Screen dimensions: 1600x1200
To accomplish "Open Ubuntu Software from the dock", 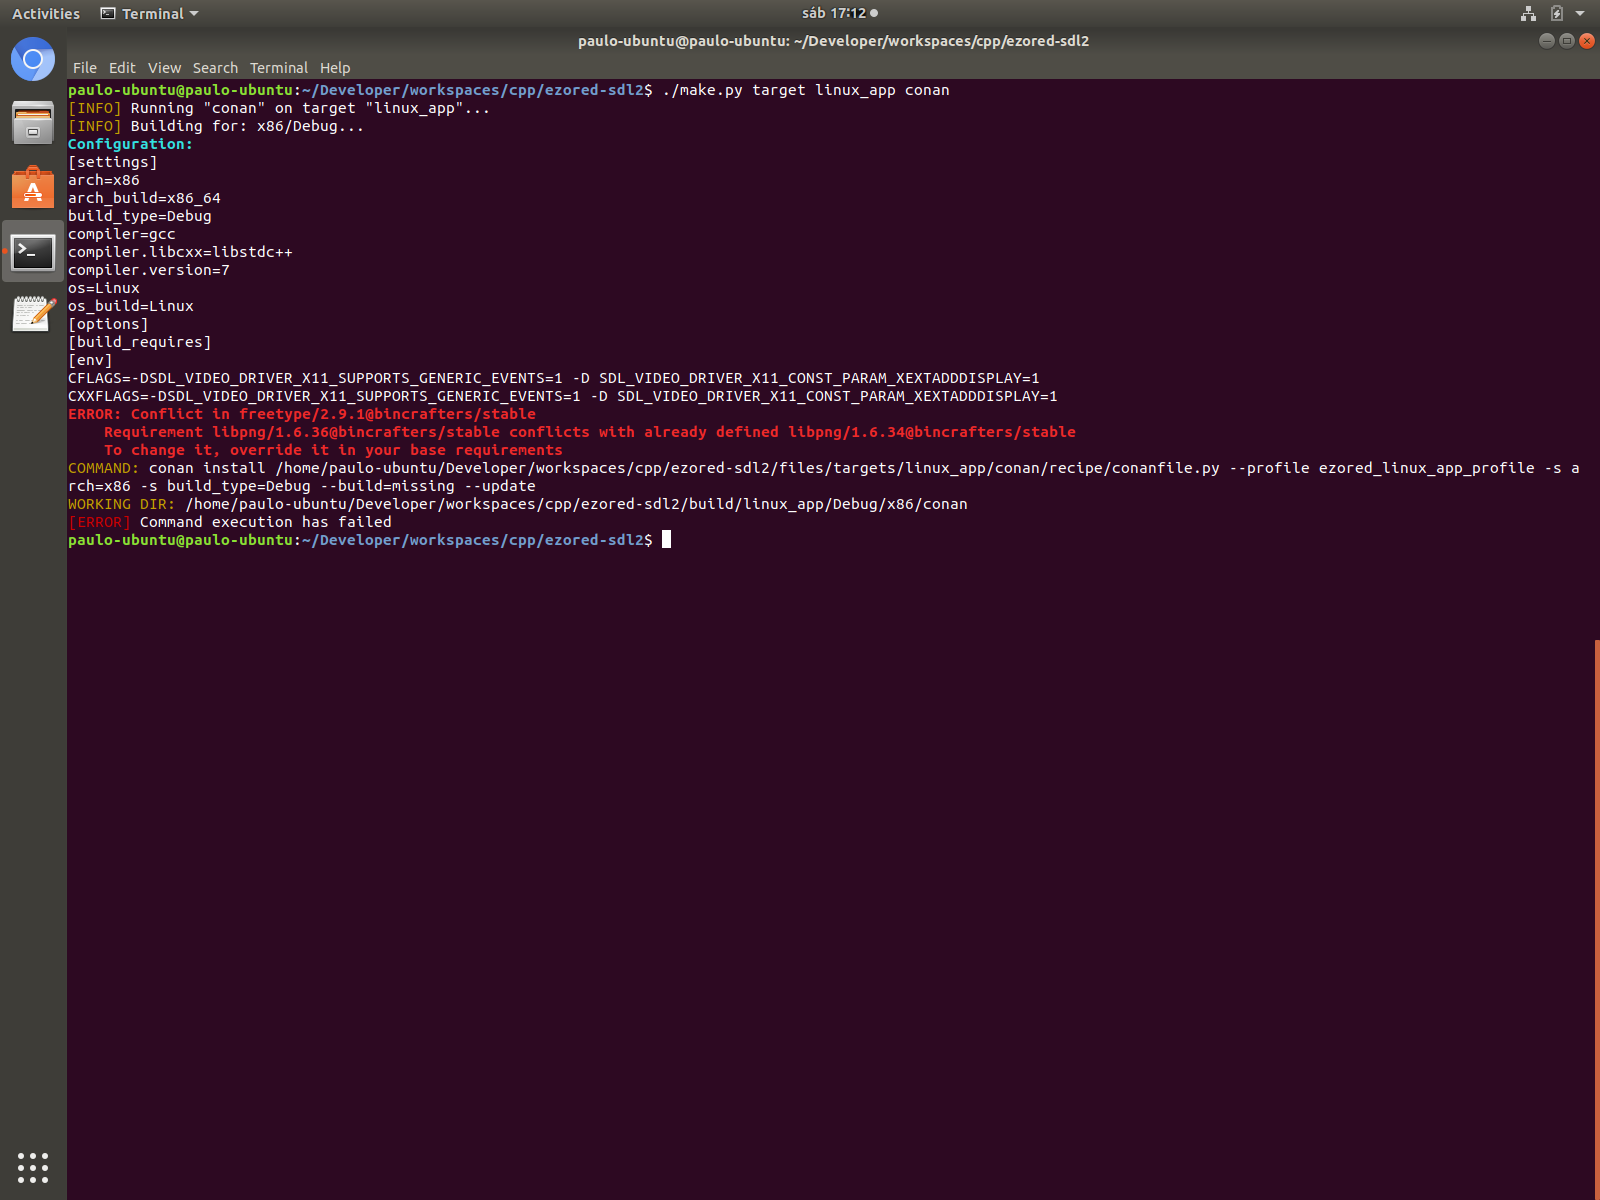I will (x=33, y=187).
